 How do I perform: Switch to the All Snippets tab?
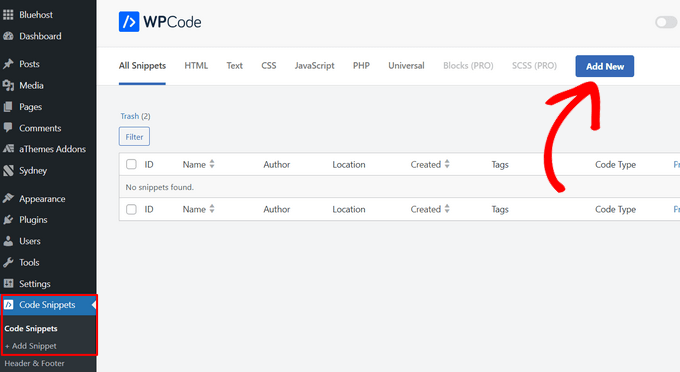click(x=142, y=66)
